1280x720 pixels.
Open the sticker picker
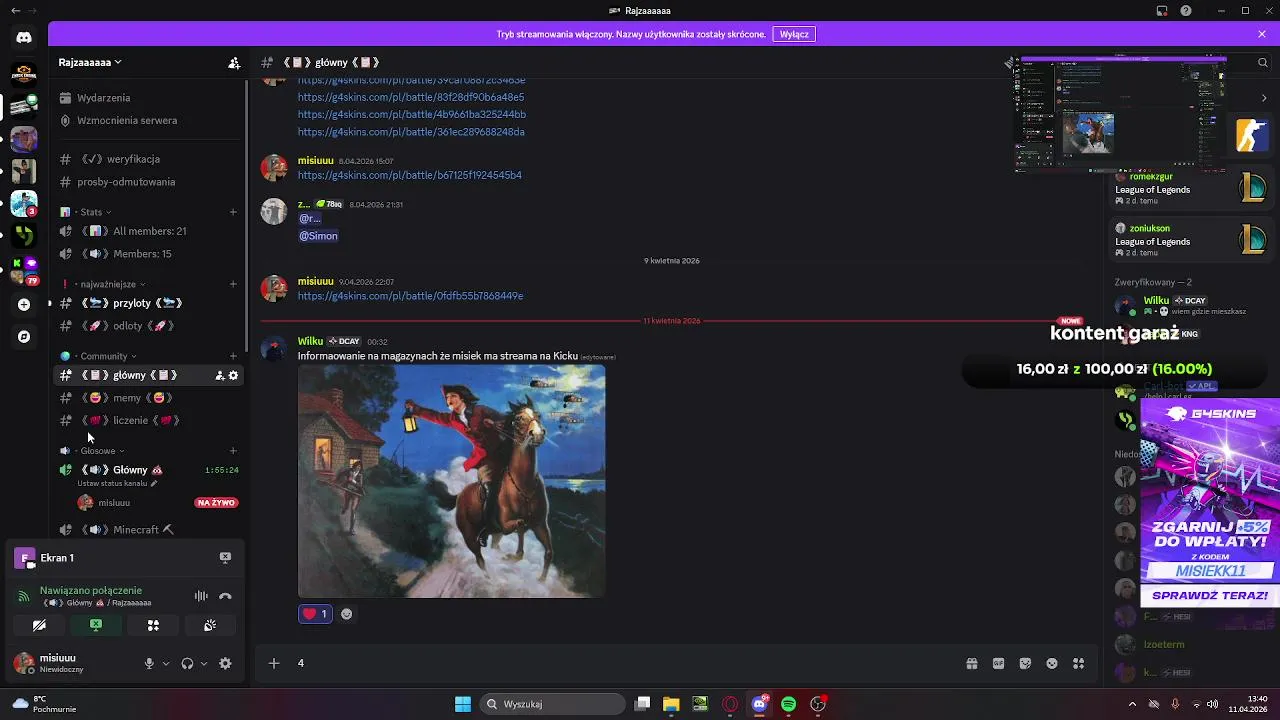(x=1025, y=663)
